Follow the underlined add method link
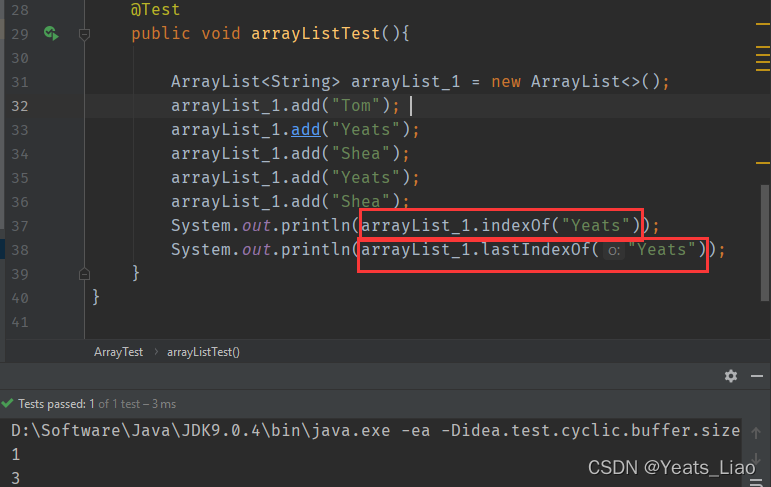Image resolution: width=771 pixels, height=487 pixels. [306, 130]
